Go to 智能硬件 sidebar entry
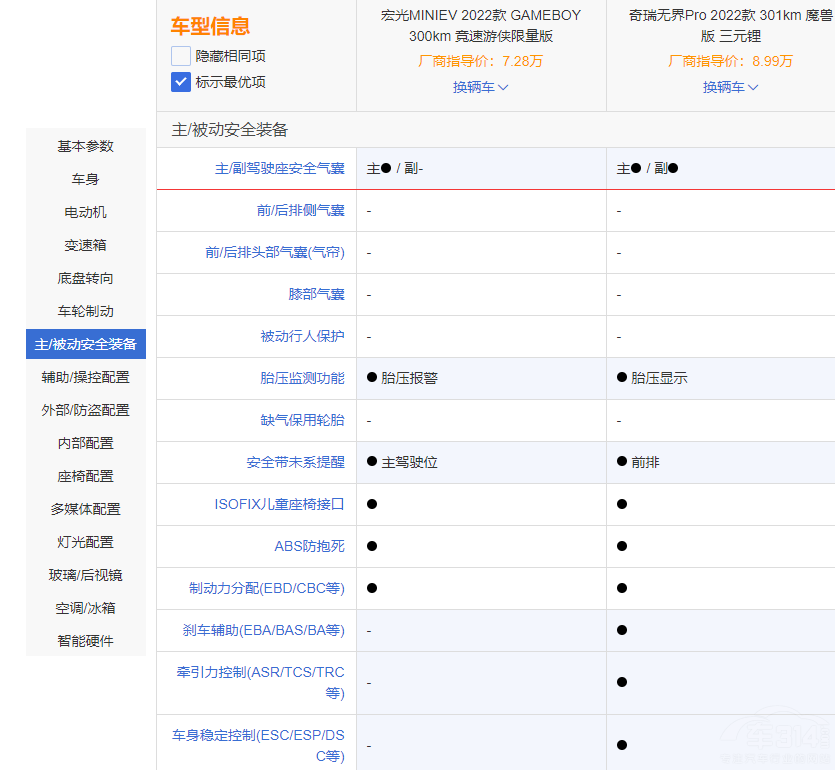835x770 pixels. [86, 641]
